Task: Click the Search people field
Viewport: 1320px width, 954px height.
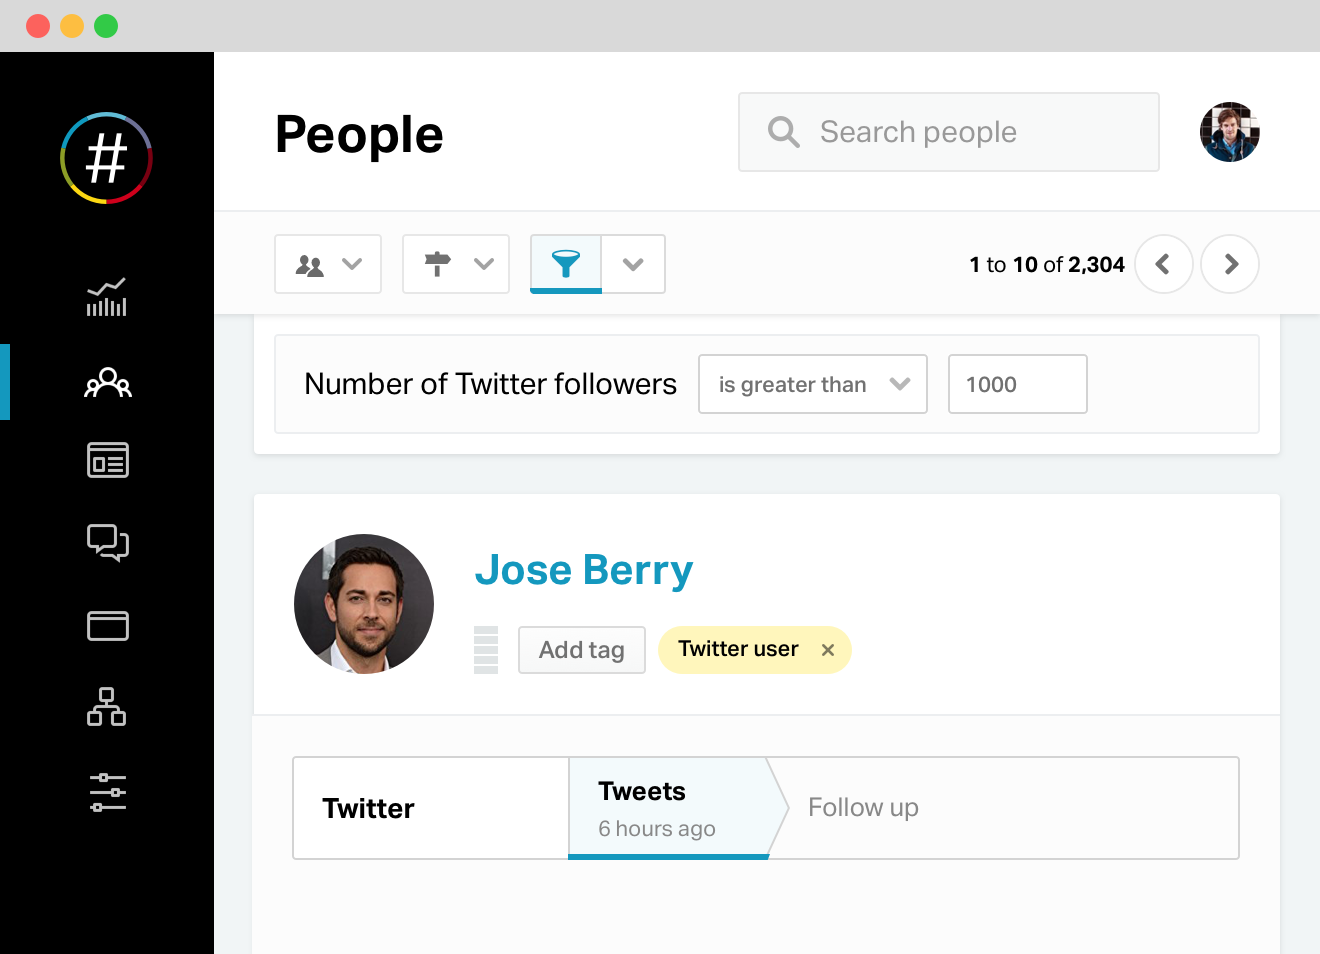Action: click(x=948, y=132)
